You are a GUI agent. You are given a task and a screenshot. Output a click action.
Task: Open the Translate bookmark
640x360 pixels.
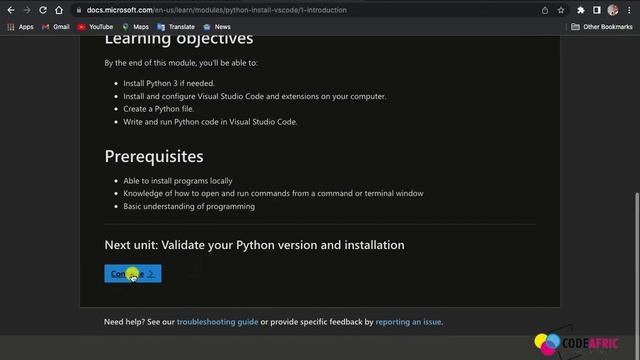pos(176,27)
